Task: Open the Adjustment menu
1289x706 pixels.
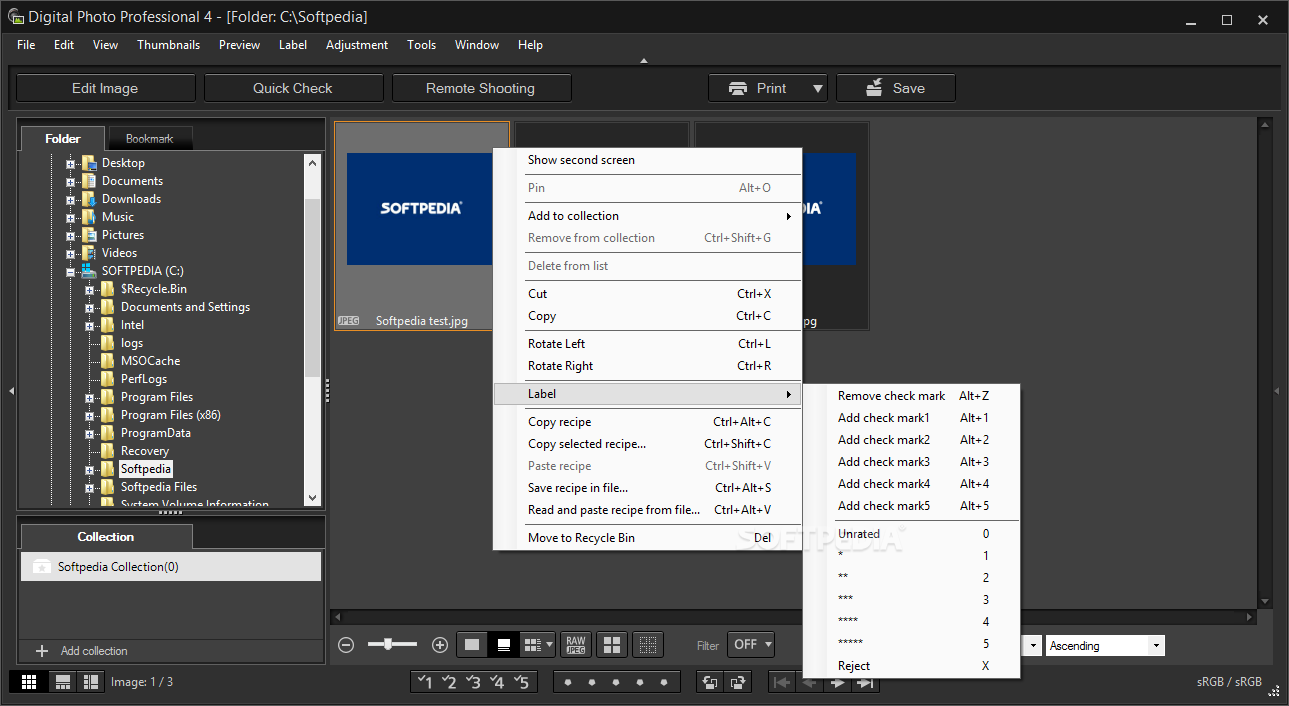Action: point(357,45)
